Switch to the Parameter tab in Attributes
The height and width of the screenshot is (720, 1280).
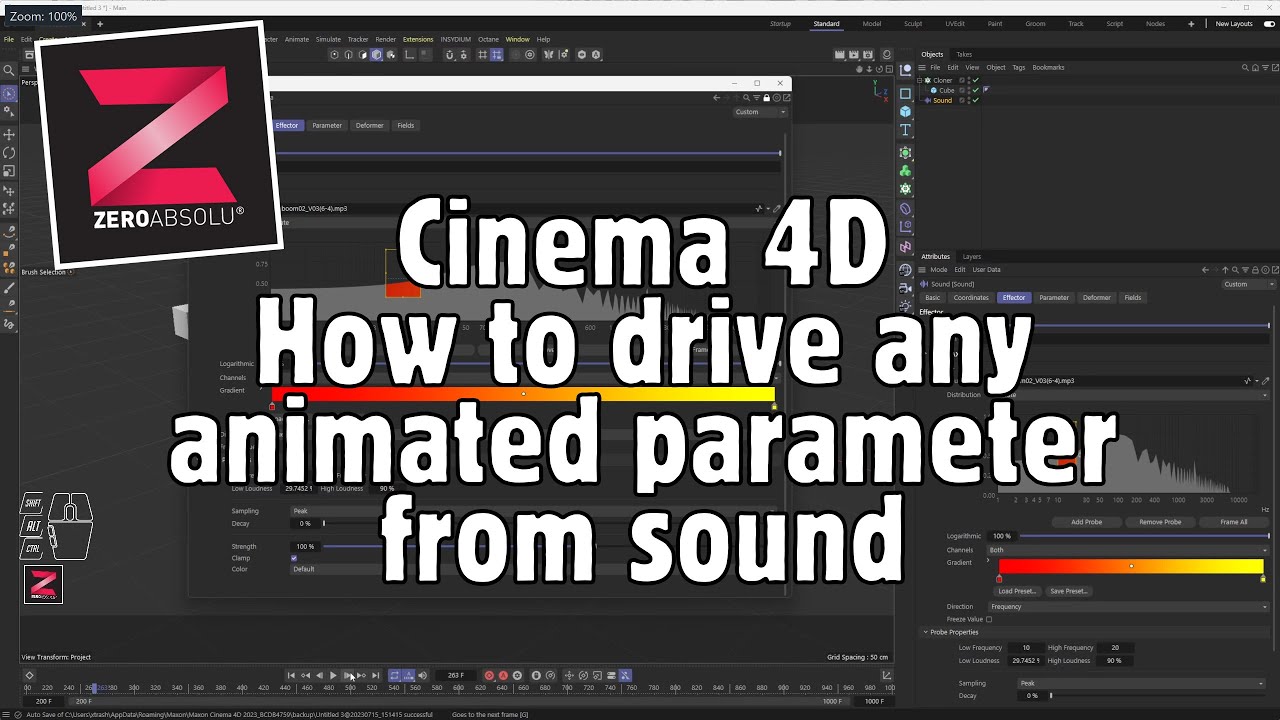tap(1054, 298)
